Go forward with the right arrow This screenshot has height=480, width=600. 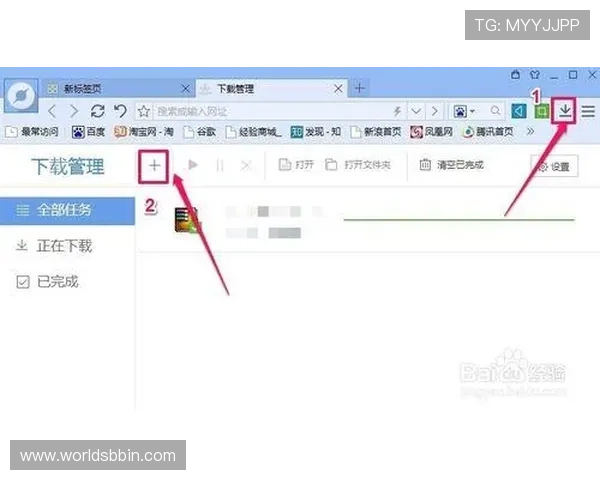coord(74,111)
